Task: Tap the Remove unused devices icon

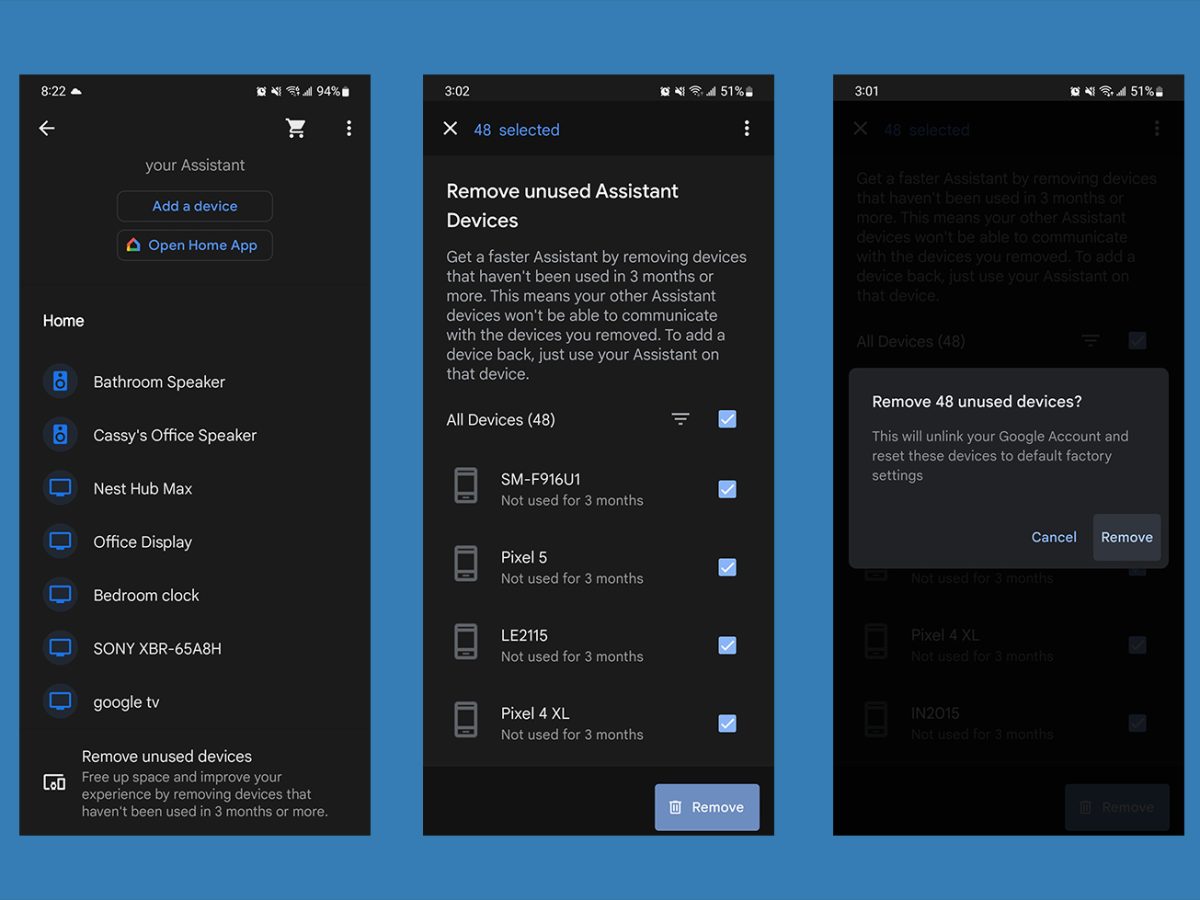Action: [54, 782]
